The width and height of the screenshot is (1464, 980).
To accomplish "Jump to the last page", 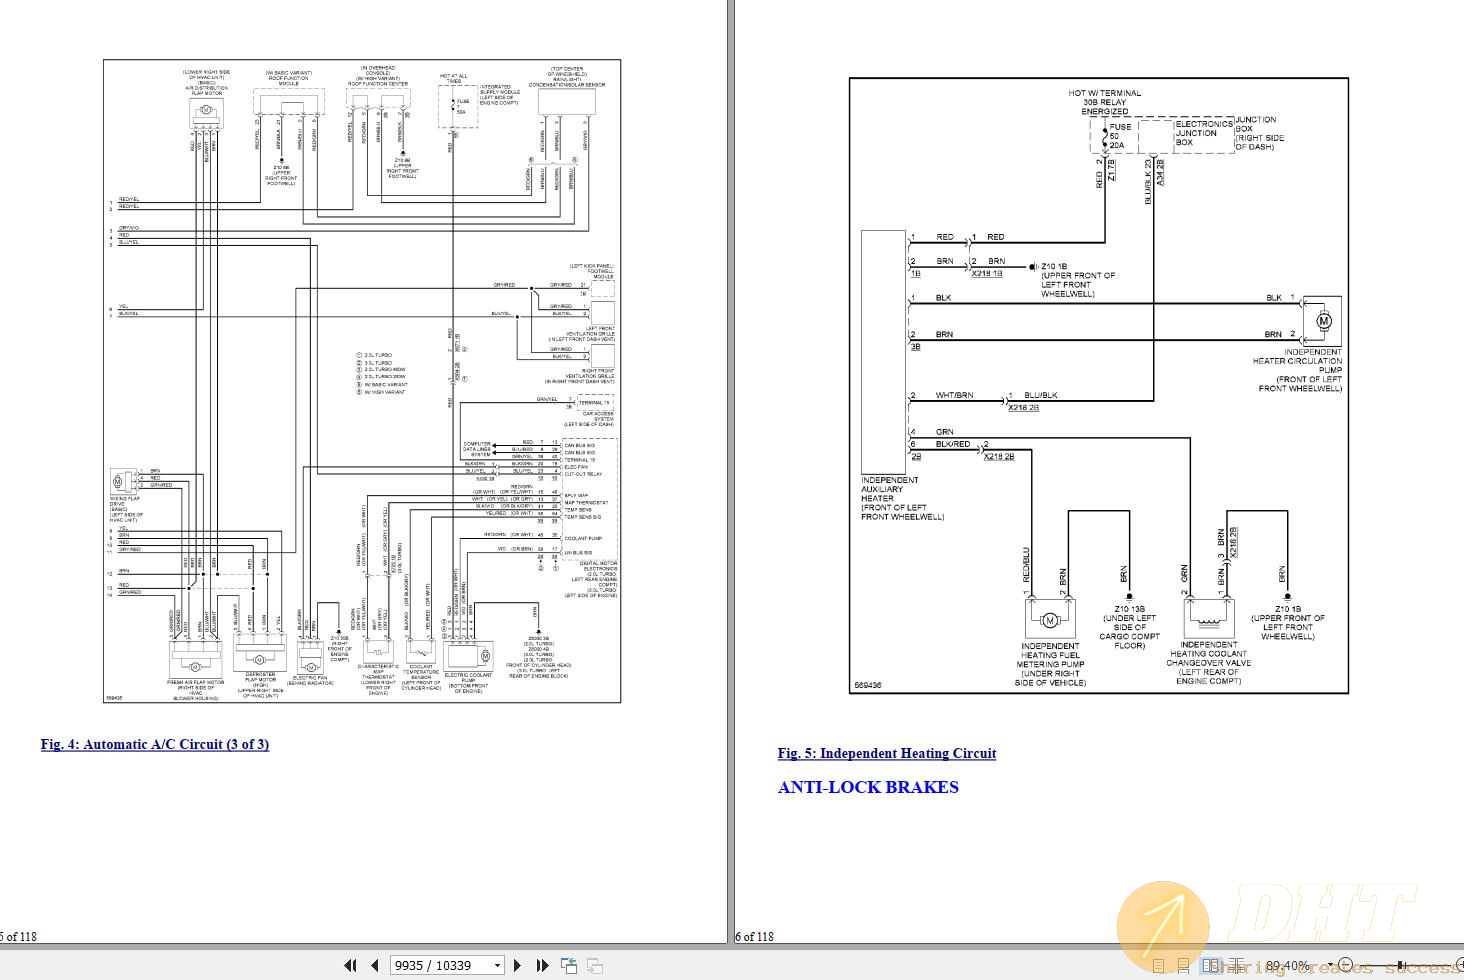I will click(x=543, y=965).
